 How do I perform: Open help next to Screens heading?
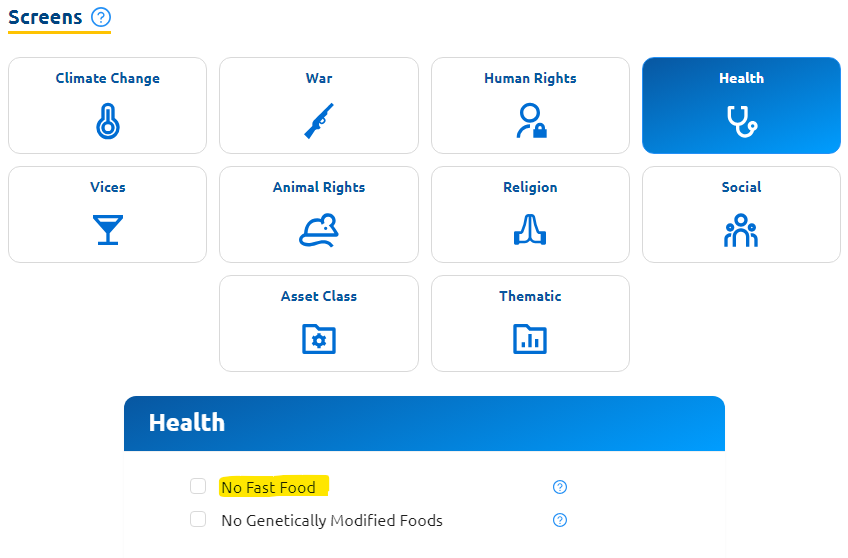(100, 17)
